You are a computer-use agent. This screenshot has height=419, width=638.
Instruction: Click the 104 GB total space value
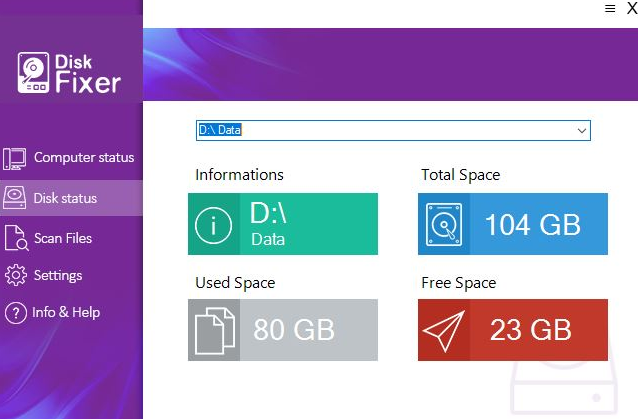coord(533,225)
